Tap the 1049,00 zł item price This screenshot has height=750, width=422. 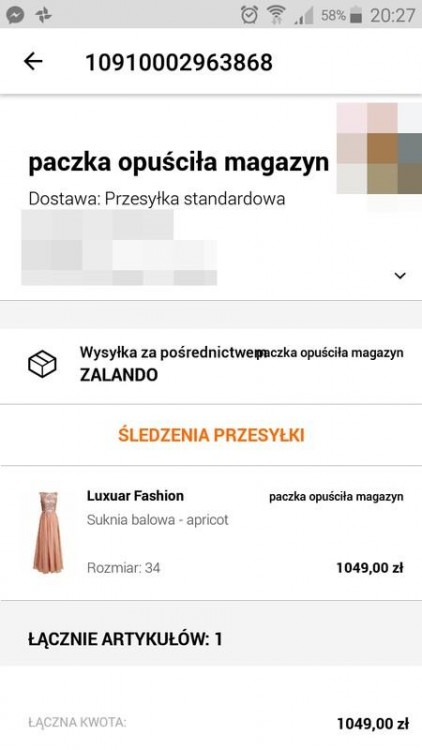[370, 568]
